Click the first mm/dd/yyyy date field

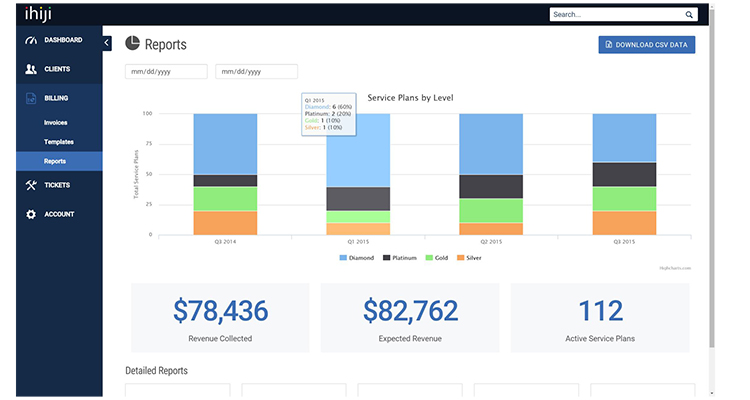click(x=166, y=72)
